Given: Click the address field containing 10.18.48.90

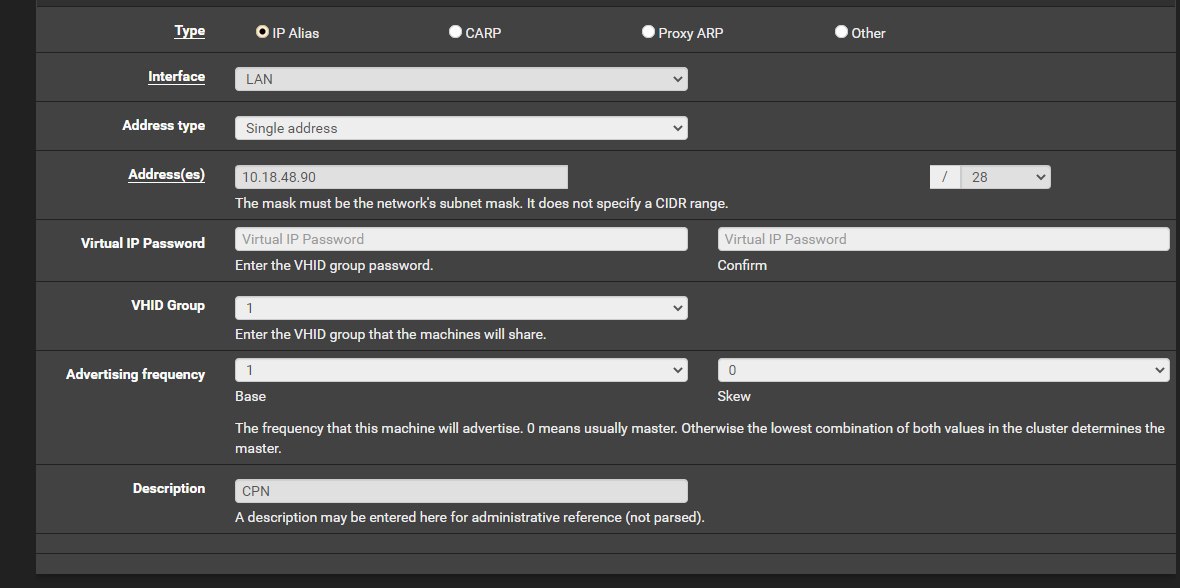Looking at the screenshot, I should click(x=401, y=177).
